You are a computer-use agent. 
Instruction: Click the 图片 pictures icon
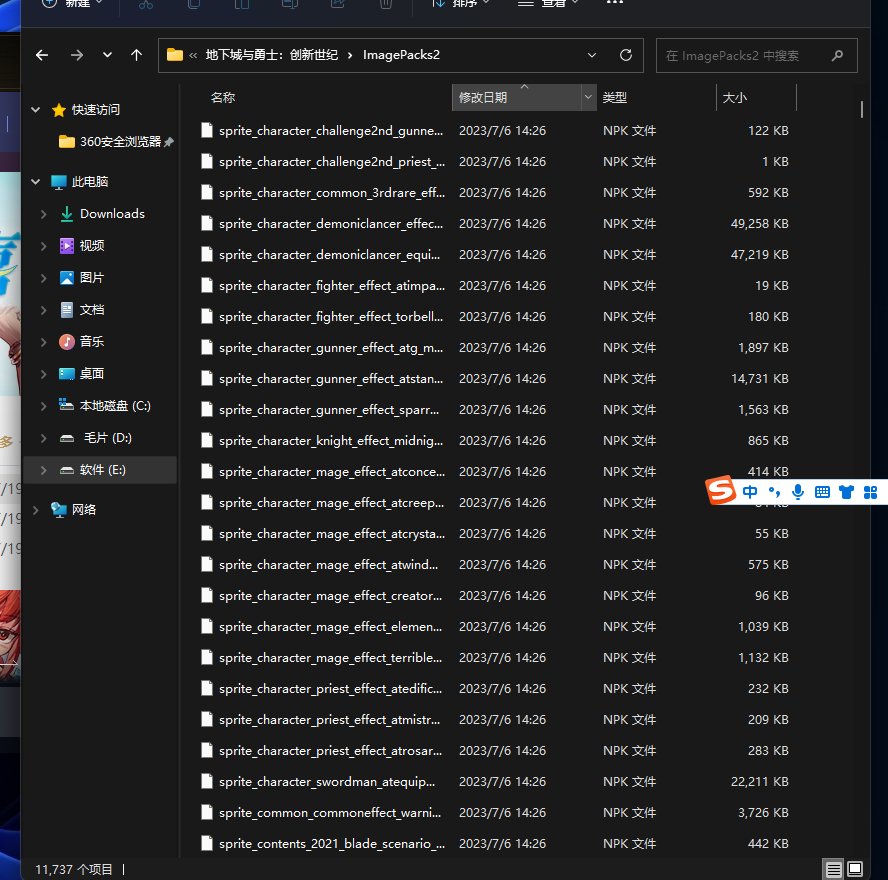point(67,277)
